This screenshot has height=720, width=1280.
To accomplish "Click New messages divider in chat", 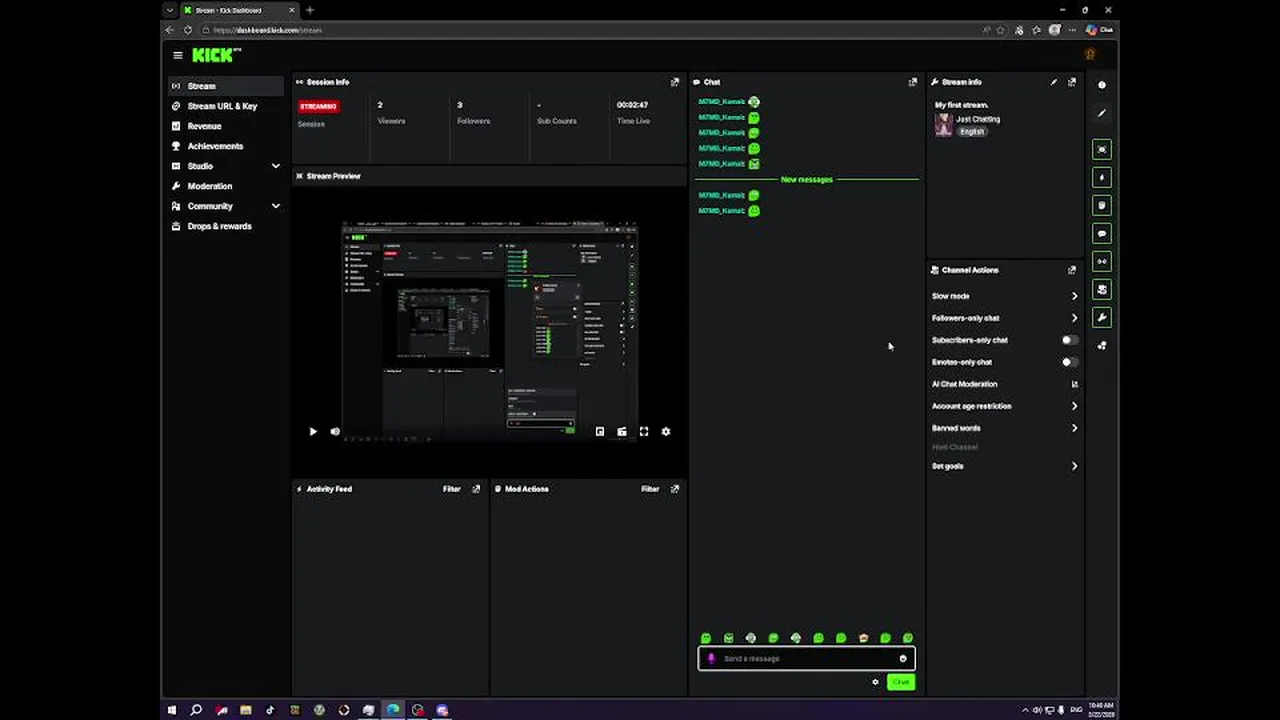I will 807,179.
